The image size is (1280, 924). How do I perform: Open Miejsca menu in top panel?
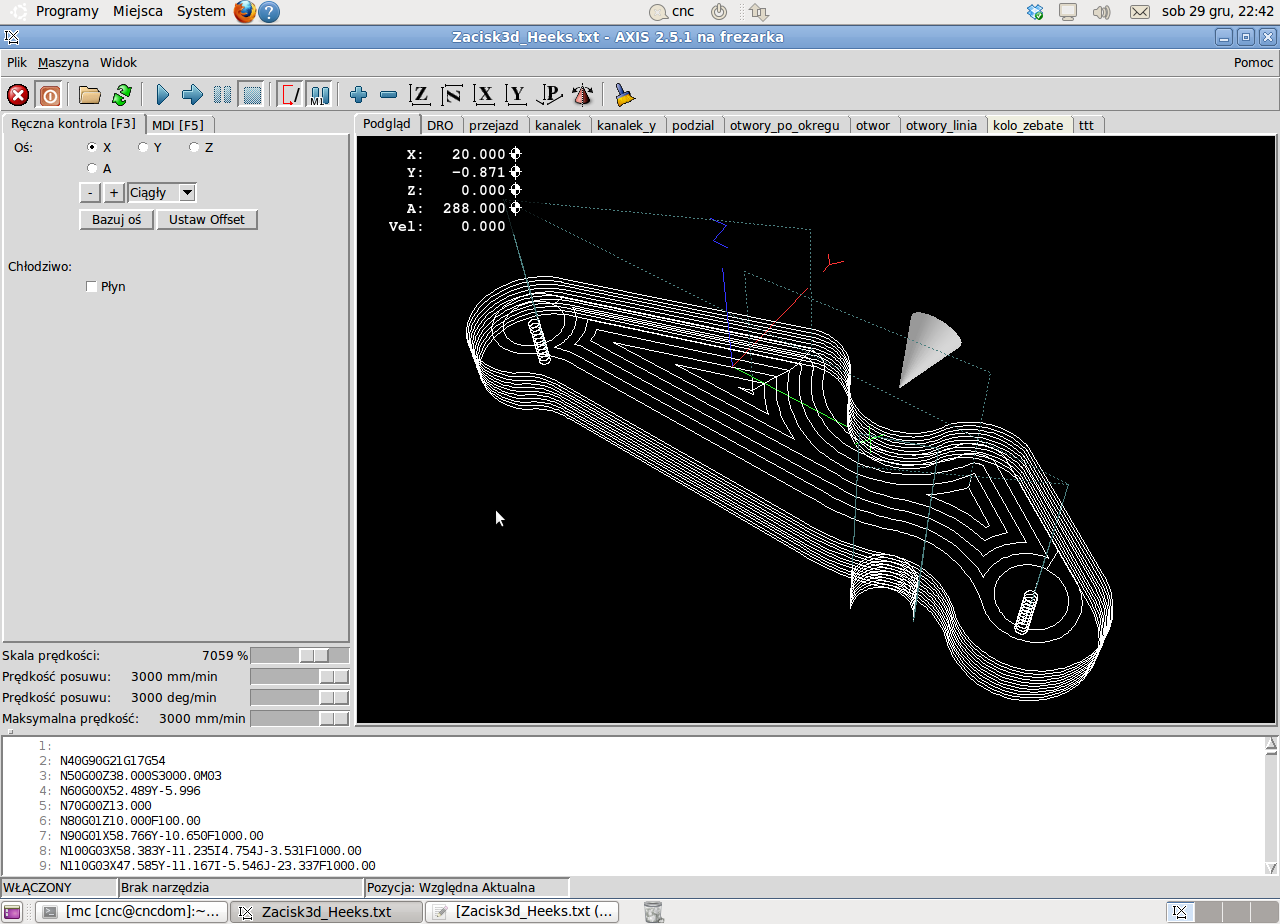coord(138,12)
